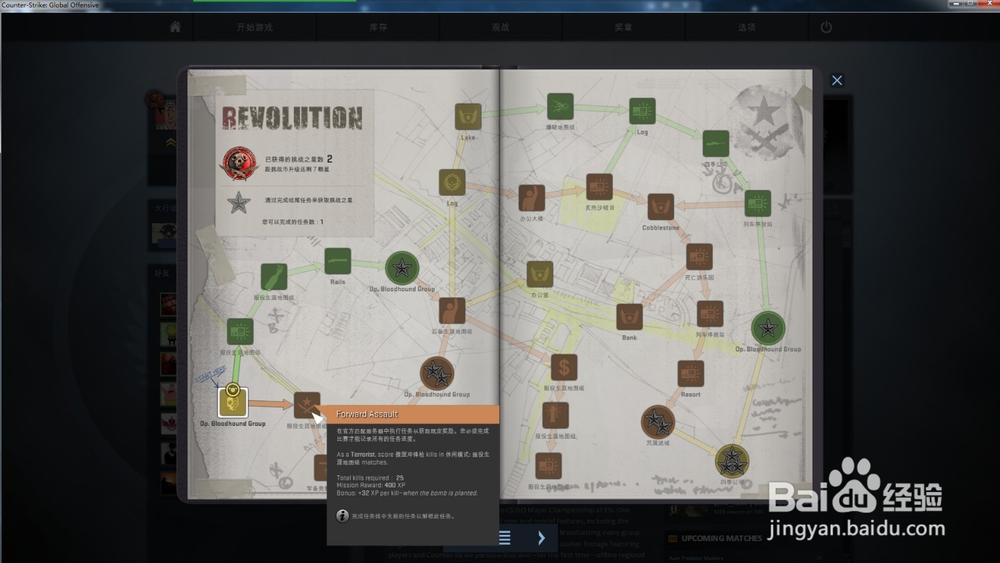Go to the home screen icon
The height and width of the screenshot is (563, 1000).
click(x=175, y=27)
